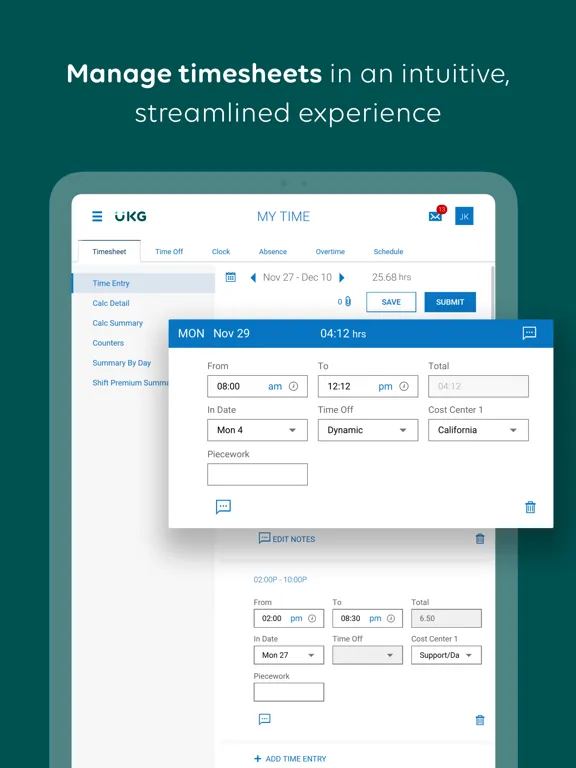
Task: Click the SUBMIT button
Action: [x=450, y=302]
